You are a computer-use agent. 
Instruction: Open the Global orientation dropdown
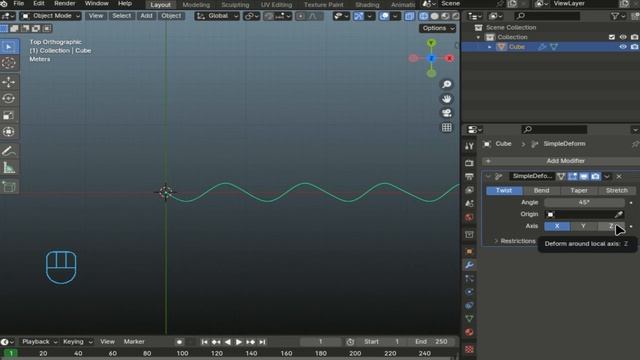tap(217, 16)
